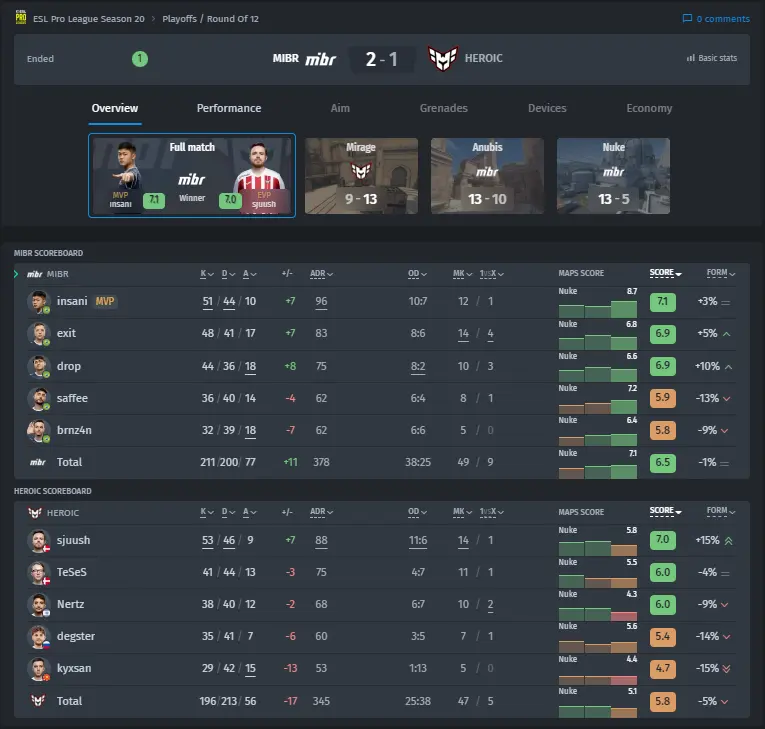Open insani's player name link
The height and width of the screenshot is (729, 765).
[x=72, y=301]
